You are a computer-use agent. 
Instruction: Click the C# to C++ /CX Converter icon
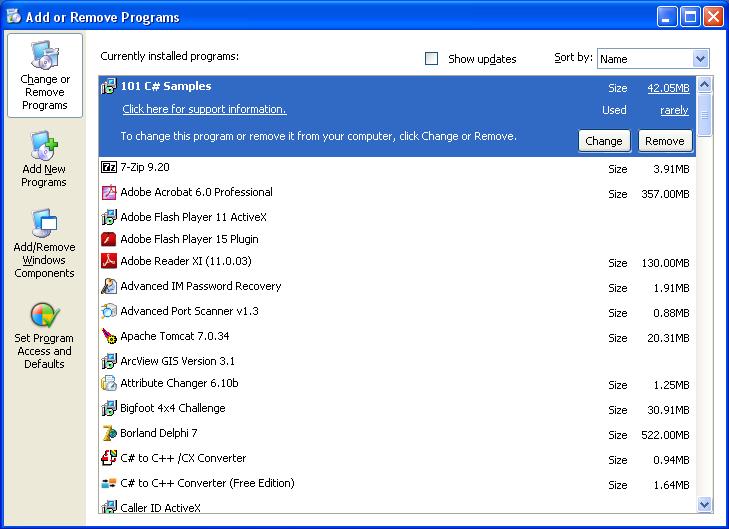(109, 458)
